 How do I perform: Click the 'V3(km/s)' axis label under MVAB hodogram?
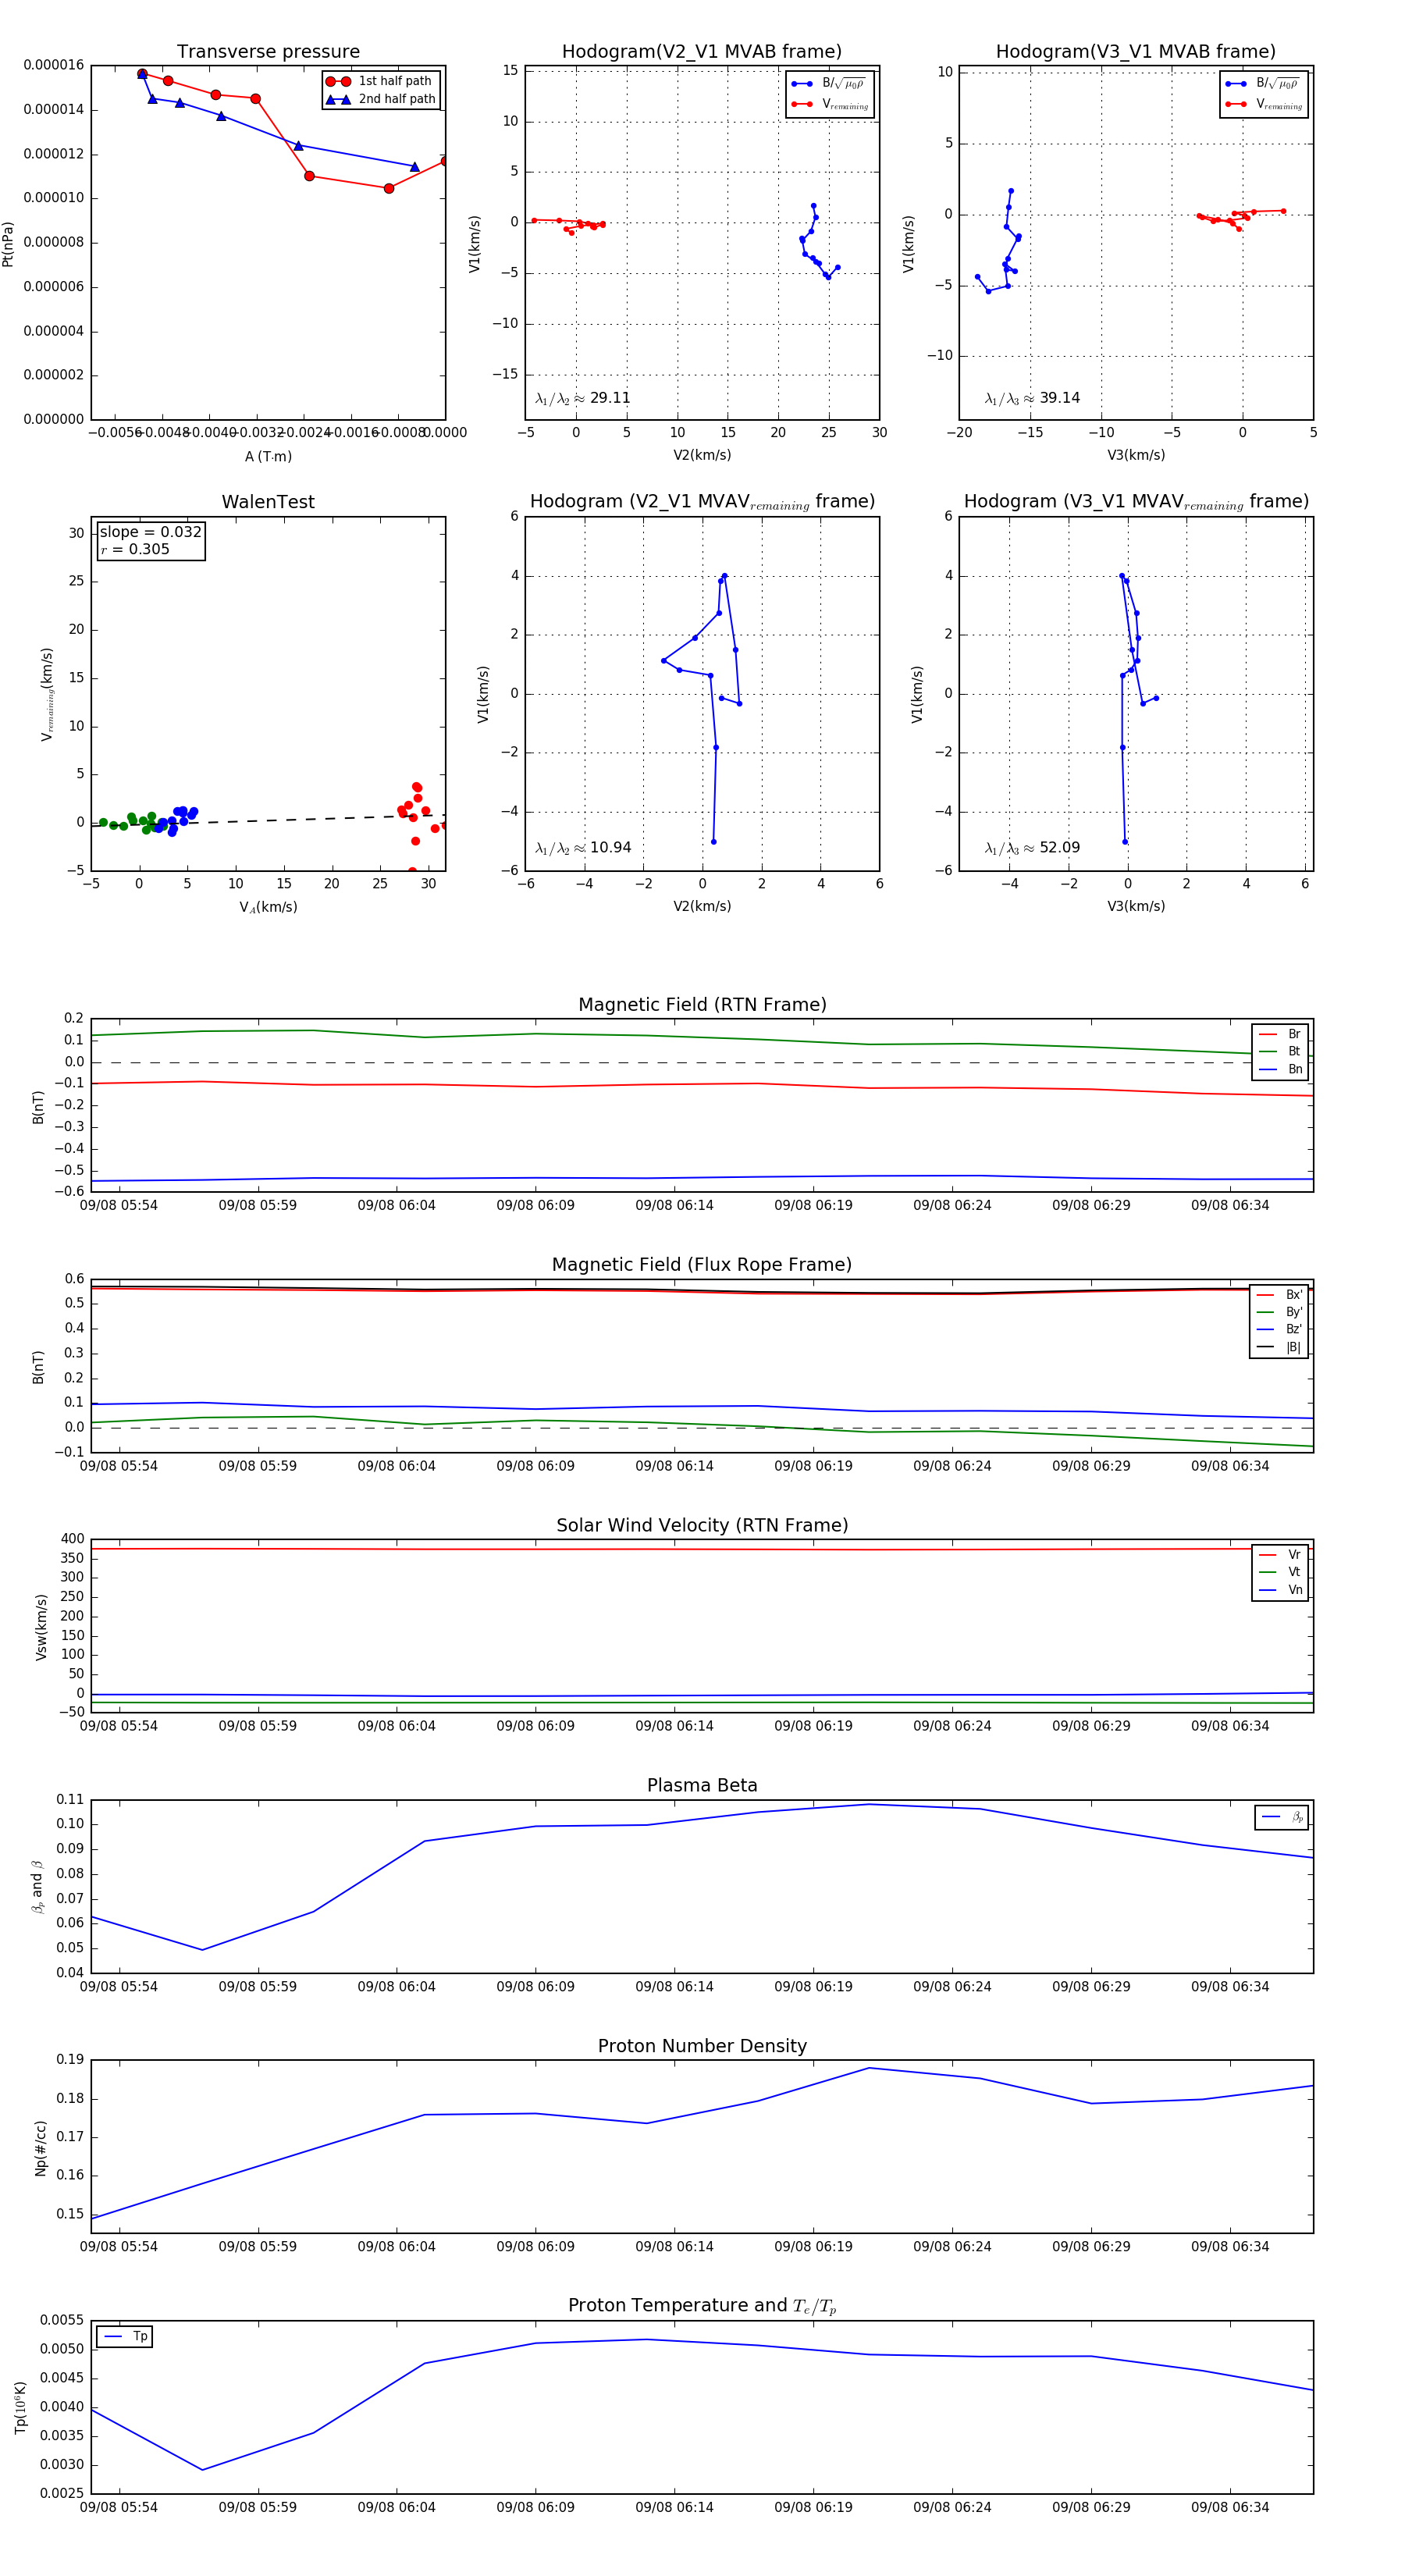click(x=1136, y=455)
